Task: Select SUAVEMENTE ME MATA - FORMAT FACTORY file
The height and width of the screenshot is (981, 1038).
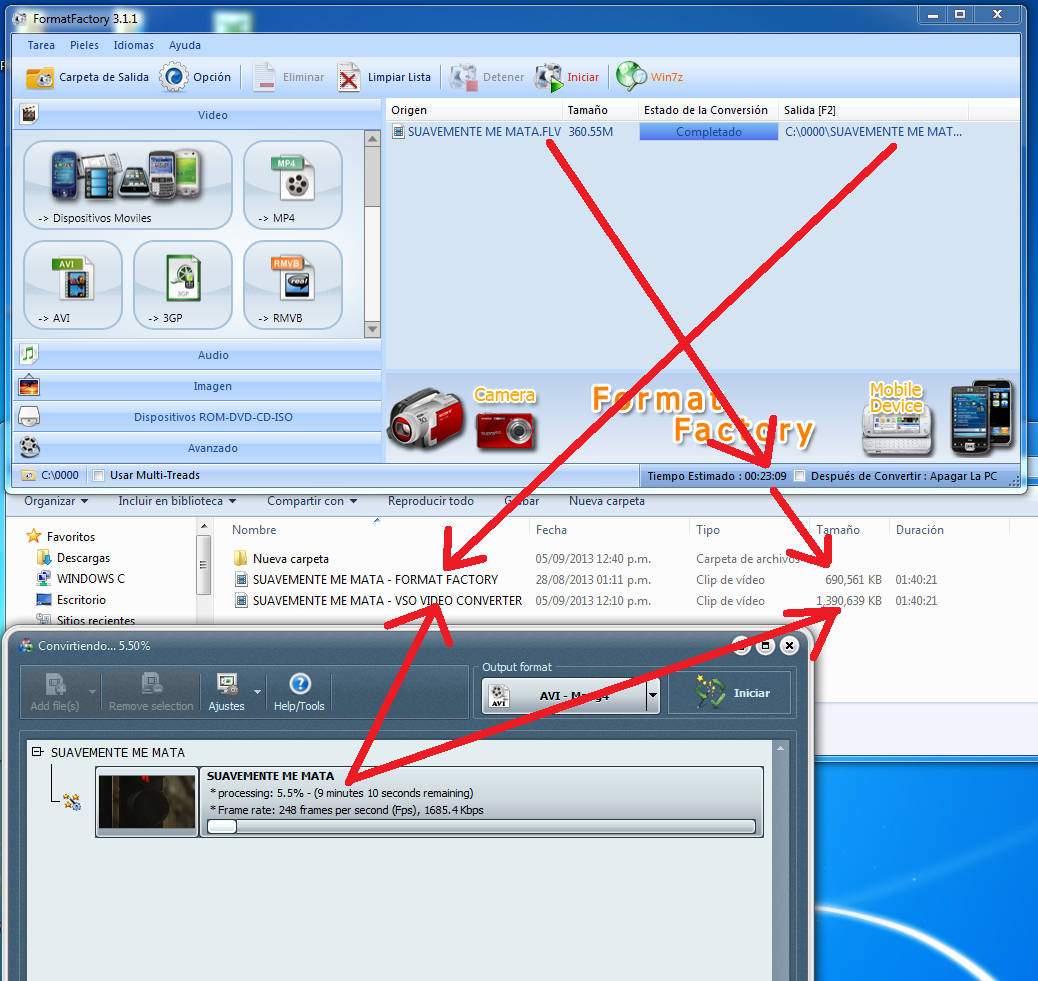Action: (x=375, y=579)
